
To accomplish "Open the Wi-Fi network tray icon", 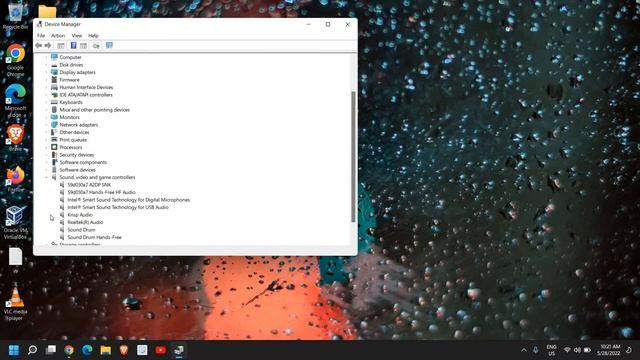I will [567, 350].
